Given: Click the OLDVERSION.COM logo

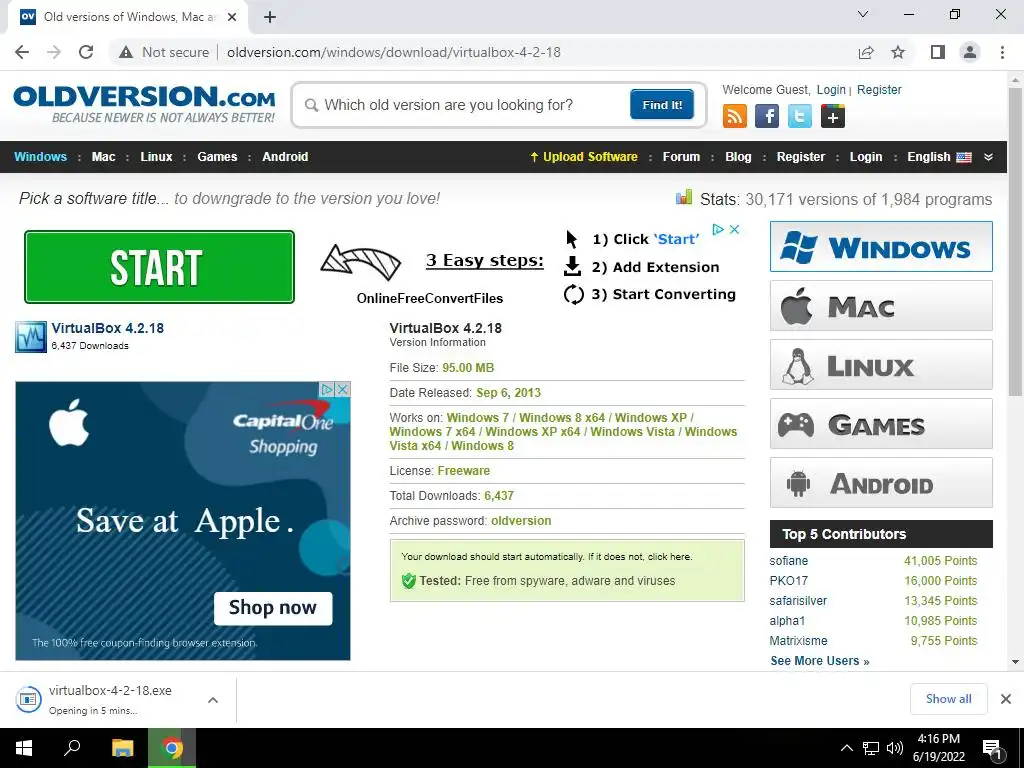Looking at the screenshot, I should [x=144, y=104].
